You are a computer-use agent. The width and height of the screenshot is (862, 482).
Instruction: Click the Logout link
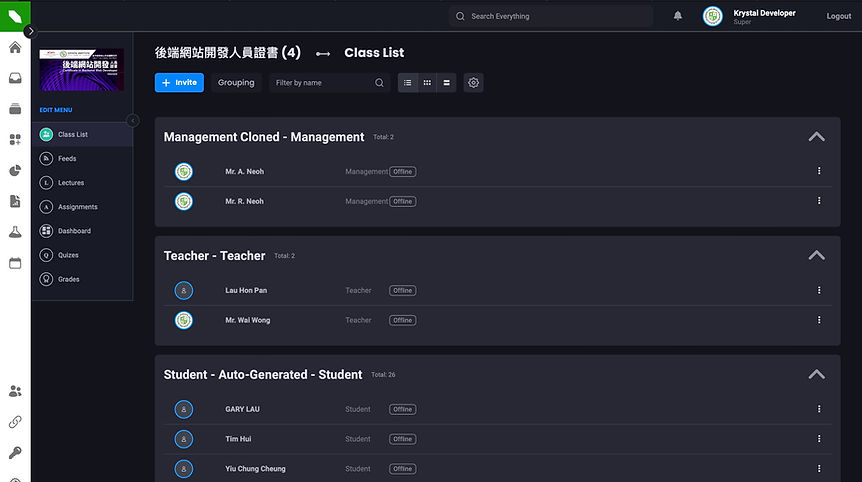(x=838, y=17)
